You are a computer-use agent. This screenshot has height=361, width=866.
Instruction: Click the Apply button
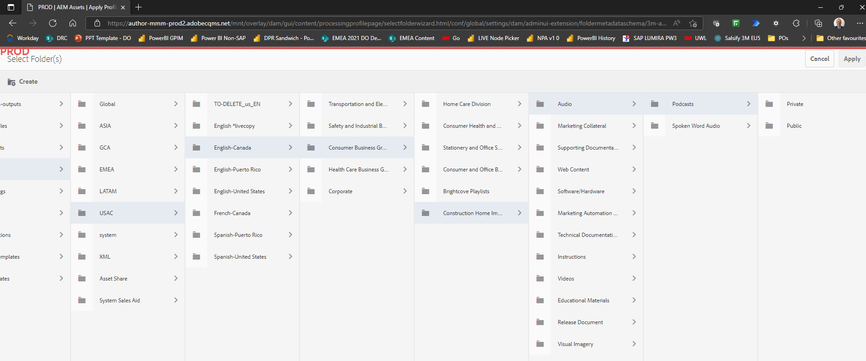852,59
